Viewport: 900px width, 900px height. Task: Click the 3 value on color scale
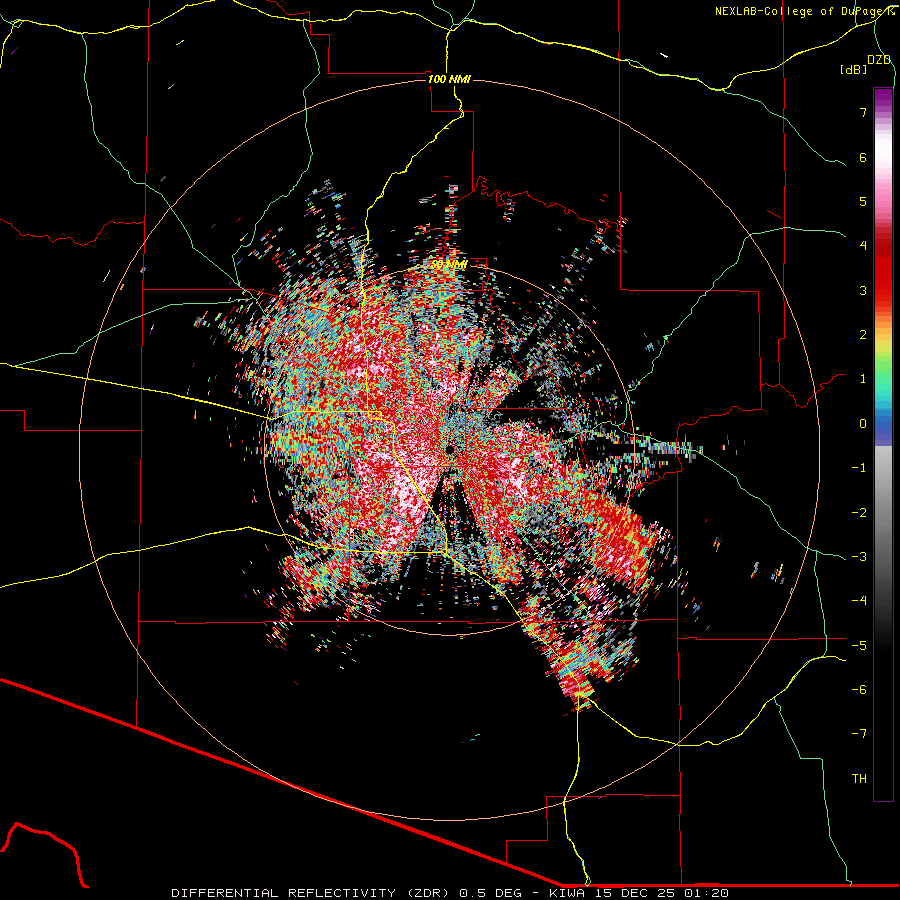click(x=863, y=290)
